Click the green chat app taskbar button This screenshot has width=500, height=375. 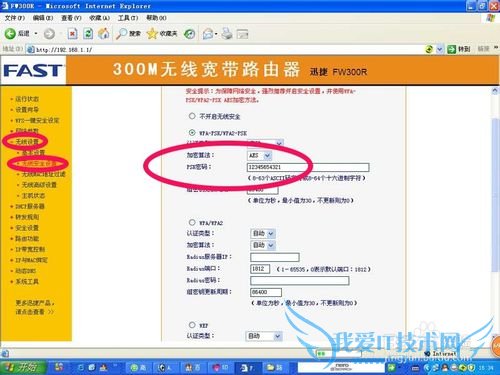[x=138, y=368]
